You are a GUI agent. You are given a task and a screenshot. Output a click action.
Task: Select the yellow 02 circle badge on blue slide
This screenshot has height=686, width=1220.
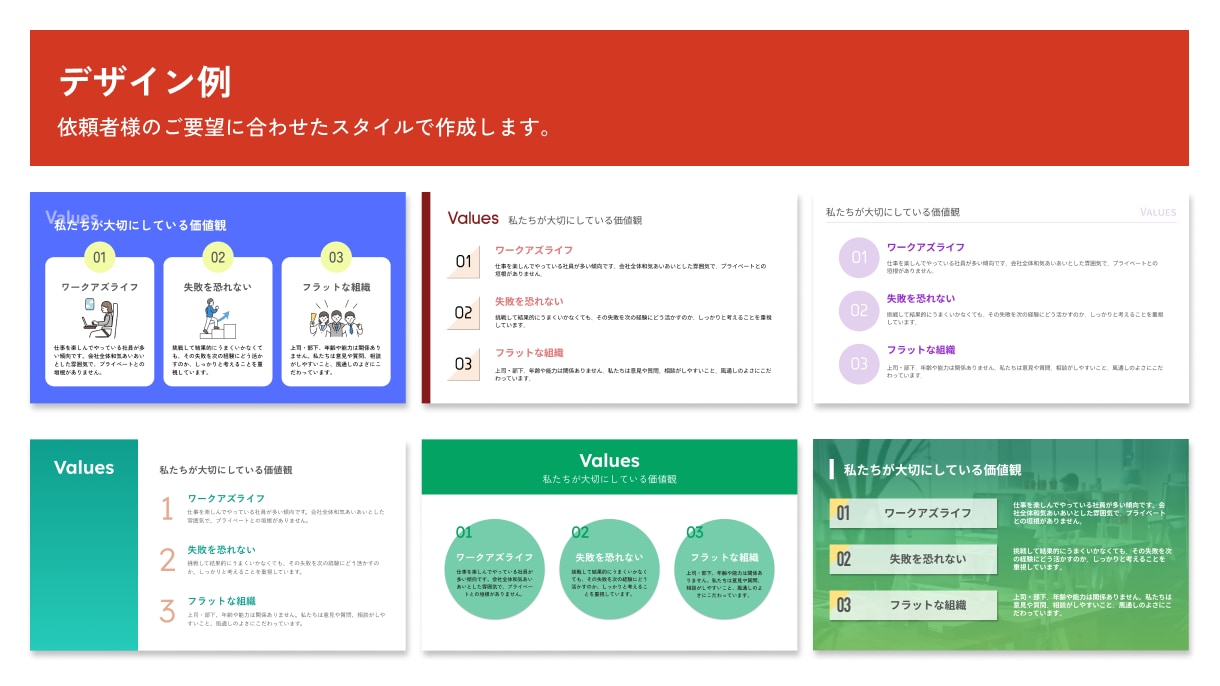[x=217, y=258]
